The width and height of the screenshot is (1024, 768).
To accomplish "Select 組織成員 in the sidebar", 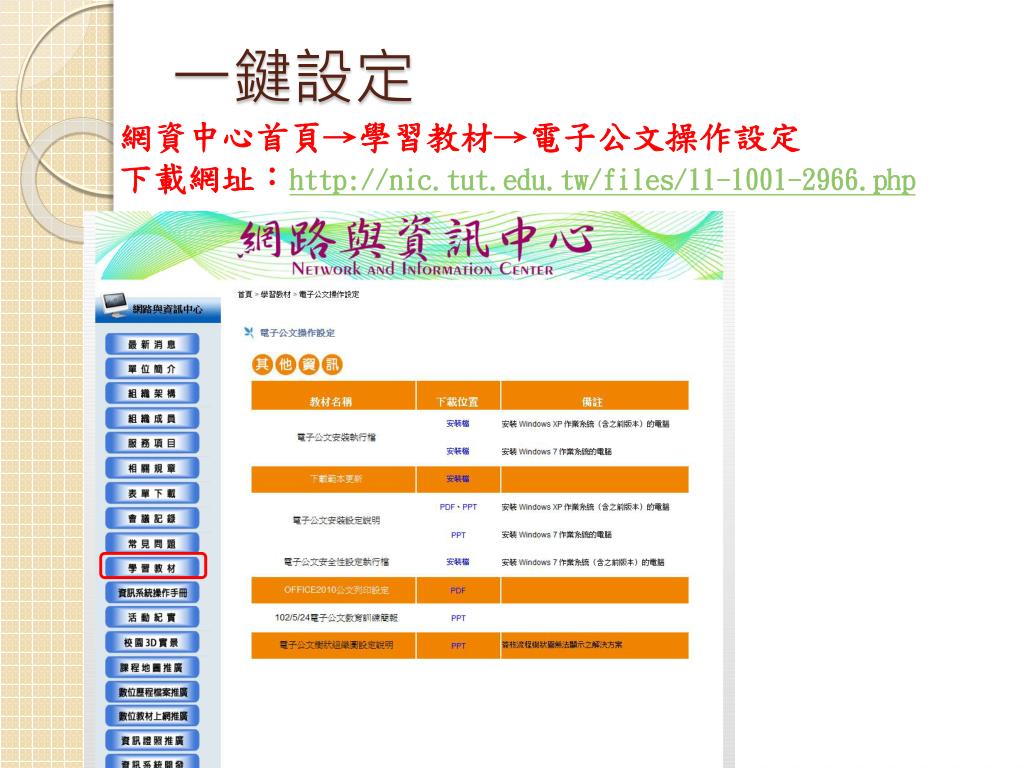I will click(152, 419).
